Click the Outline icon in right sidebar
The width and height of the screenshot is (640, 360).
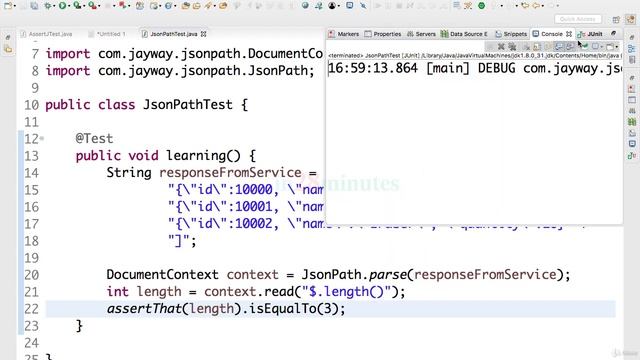[x=631, y=49]
